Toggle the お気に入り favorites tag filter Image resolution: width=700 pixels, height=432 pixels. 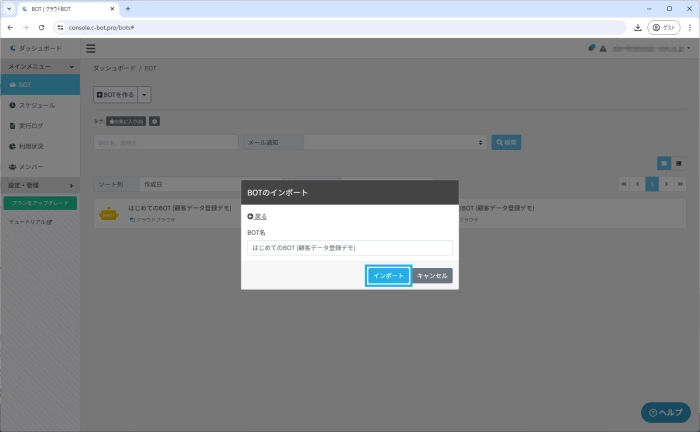(126, 121)
